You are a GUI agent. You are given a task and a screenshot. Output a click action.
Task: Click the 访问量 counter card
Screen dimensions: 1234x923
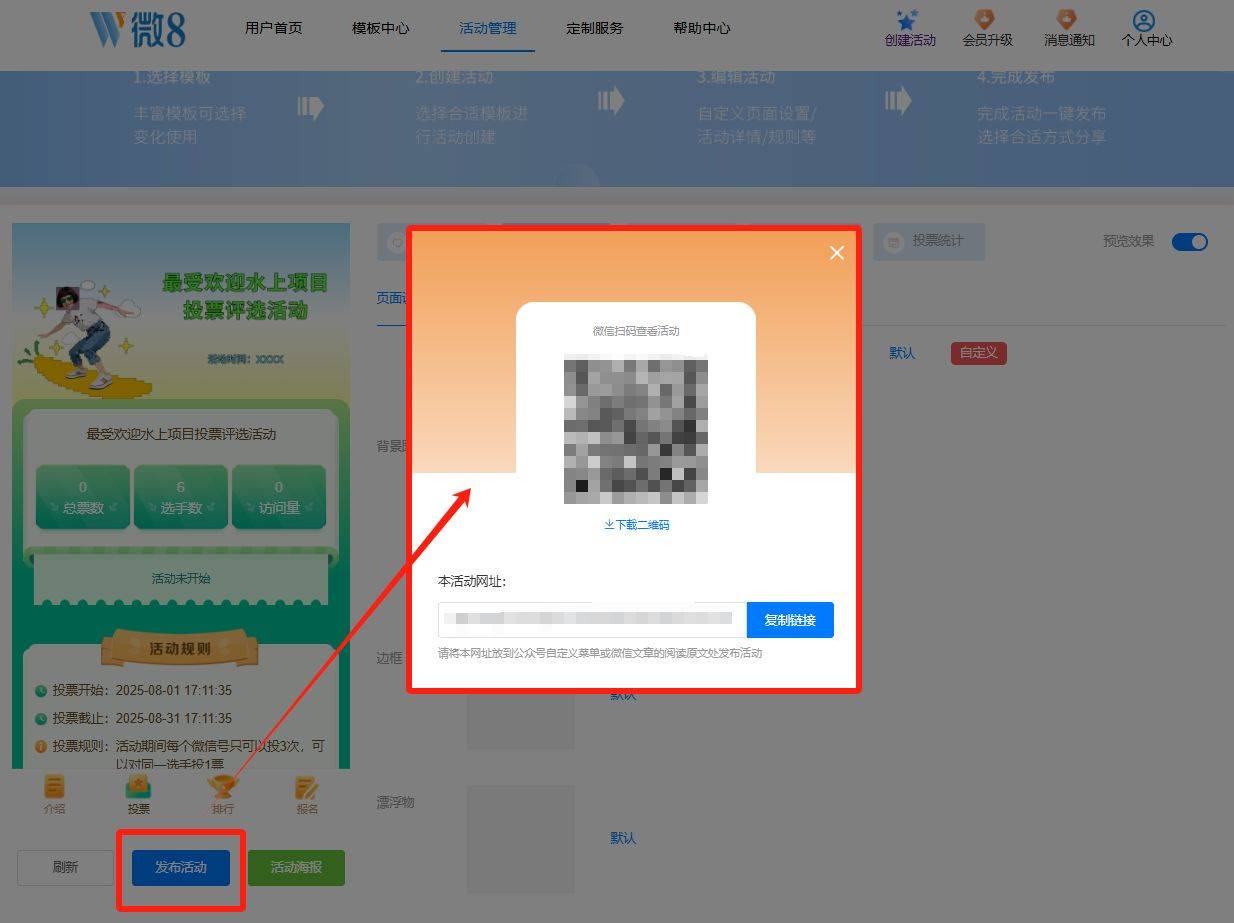coord(279,497)
